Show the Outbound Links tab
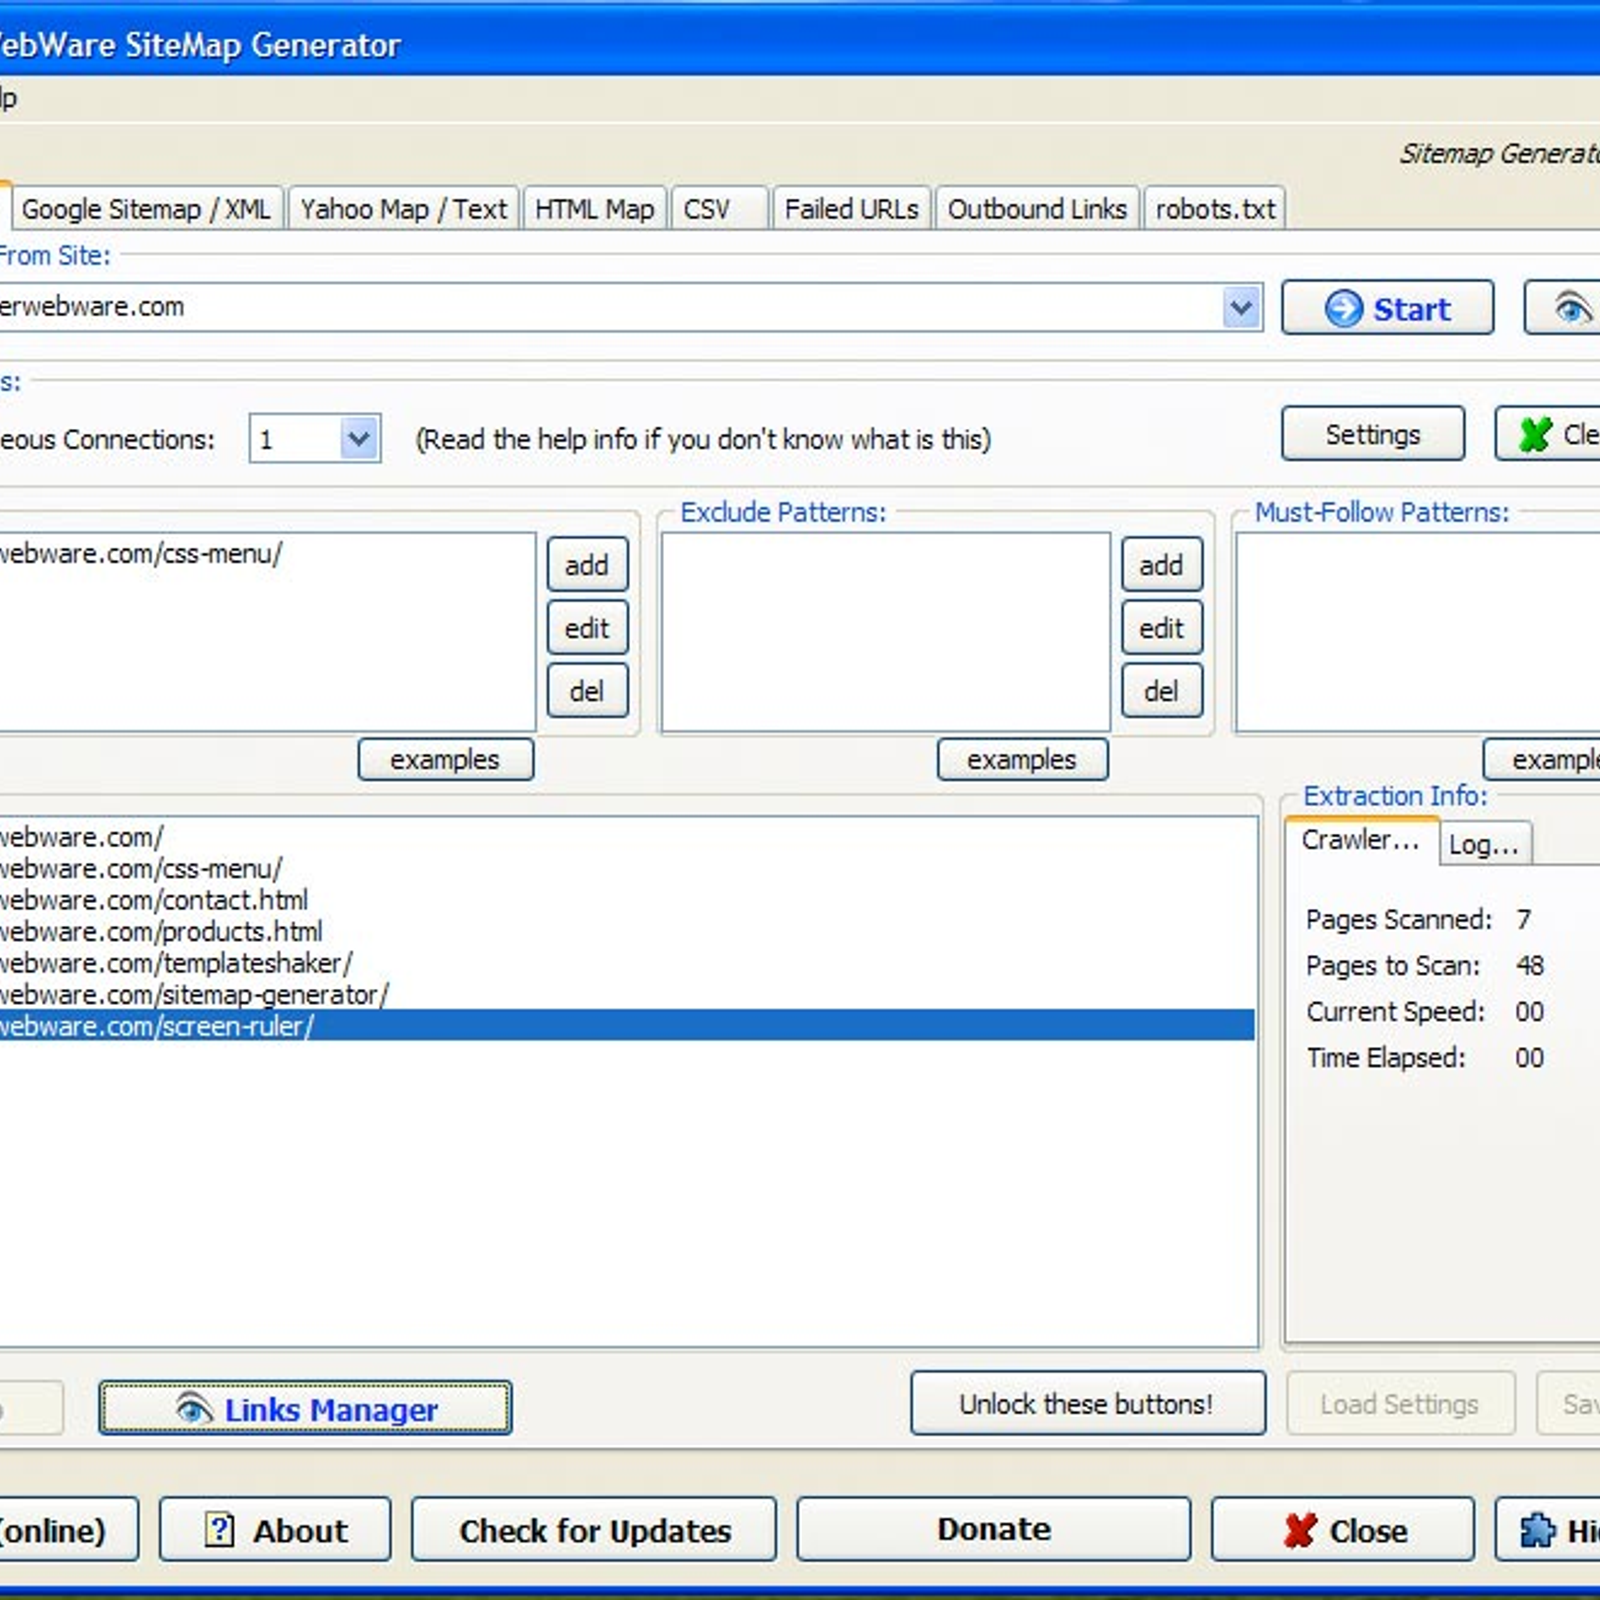Viewport: 1600px width, 1600px height. (x=1037, y=209)
